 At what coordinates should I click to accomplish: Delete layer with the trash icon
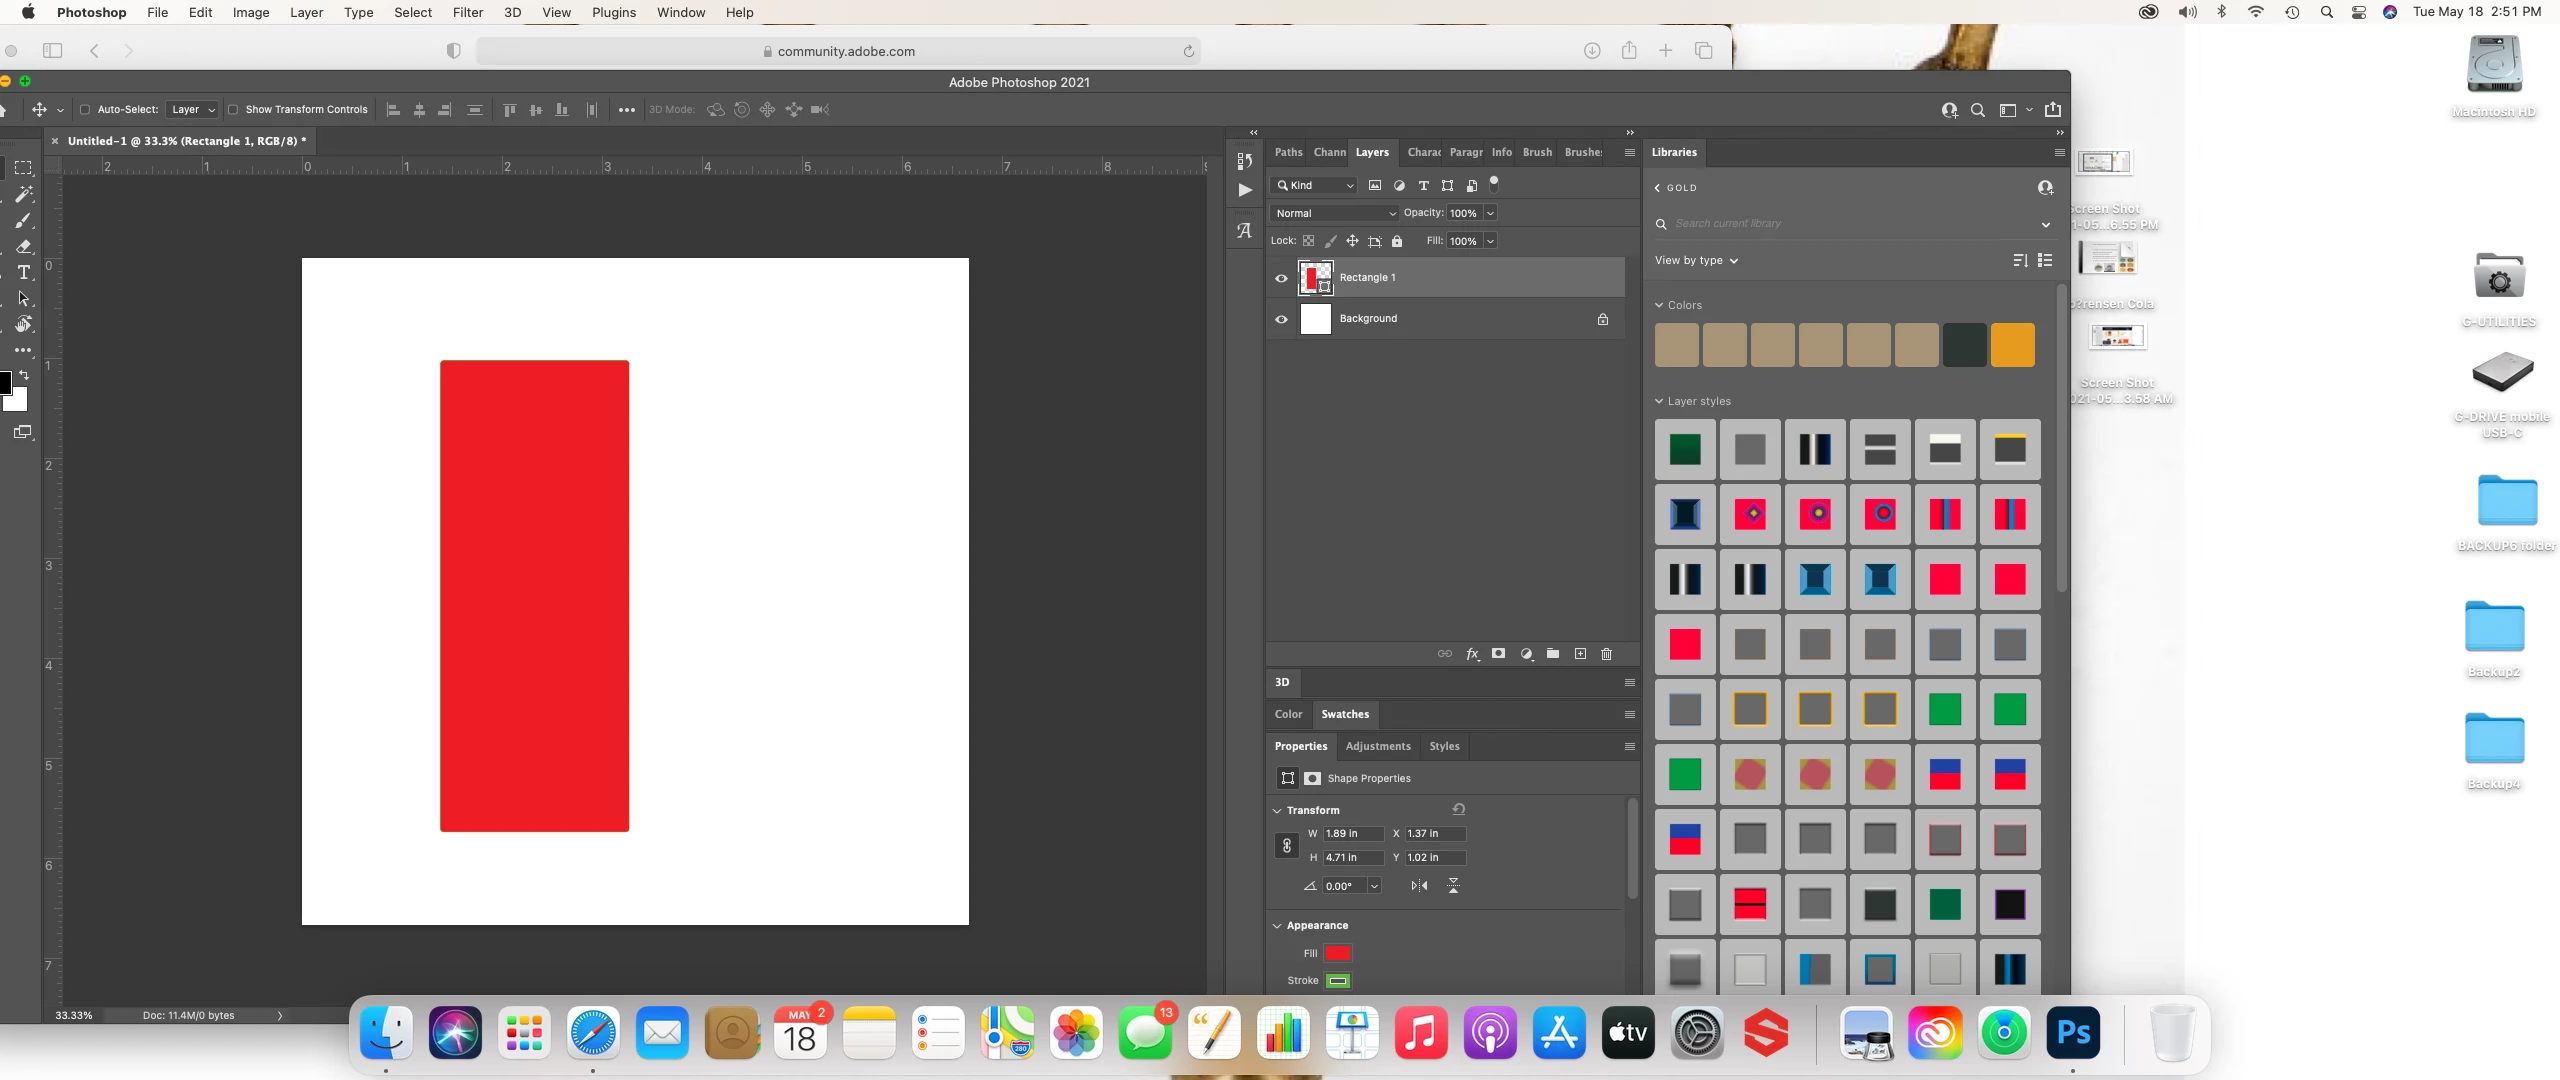pyautogui.click(x=1607, y=654)
